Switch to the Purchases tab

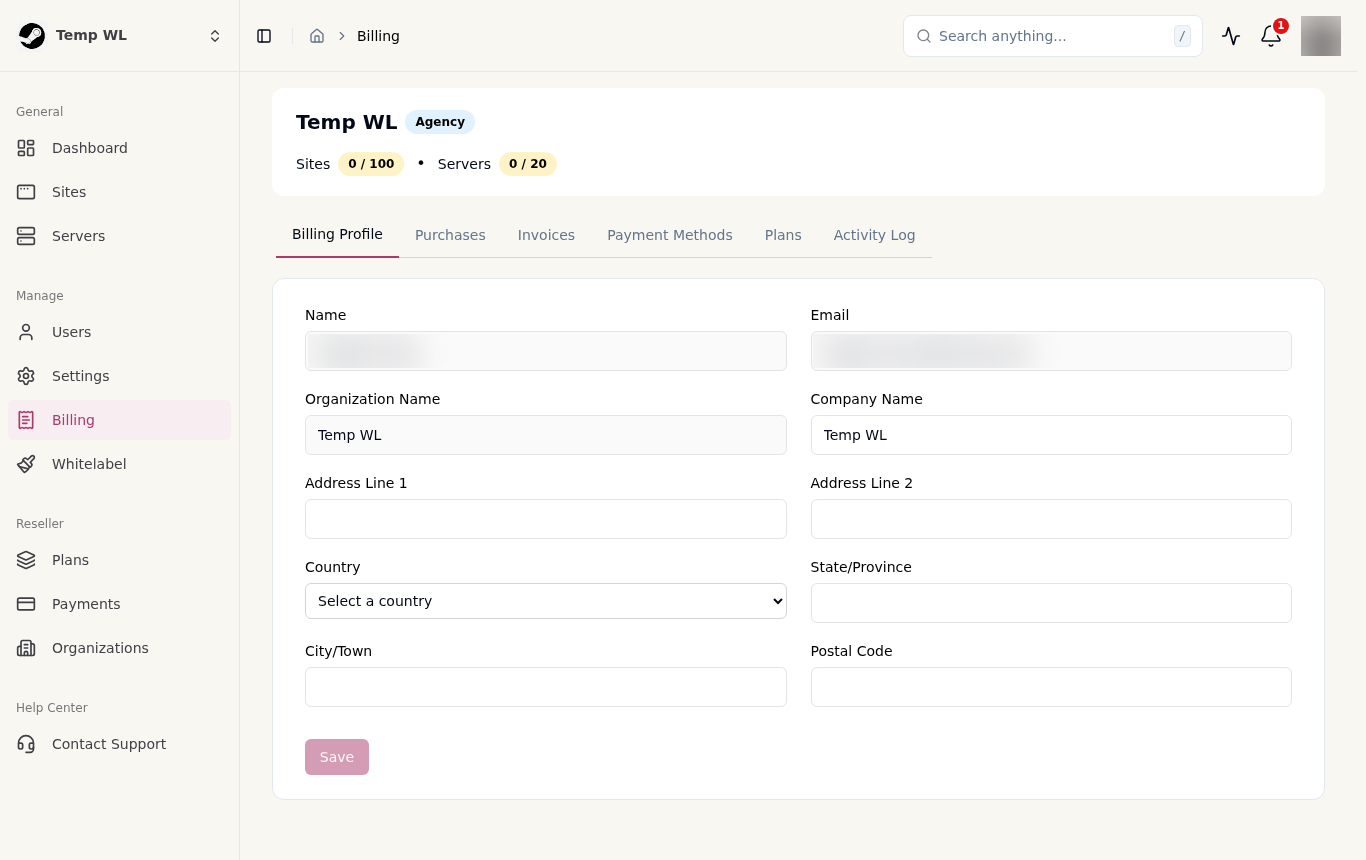pyautogui.click(x=450, y=235)
